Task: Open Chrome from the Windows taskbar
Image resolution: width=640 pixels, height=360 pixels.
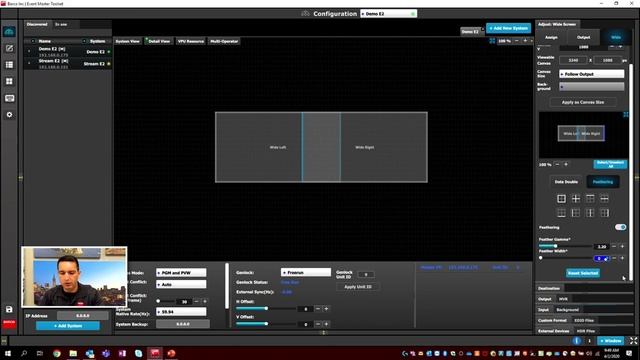Action: pyautogui.click(x=57, y=353)
